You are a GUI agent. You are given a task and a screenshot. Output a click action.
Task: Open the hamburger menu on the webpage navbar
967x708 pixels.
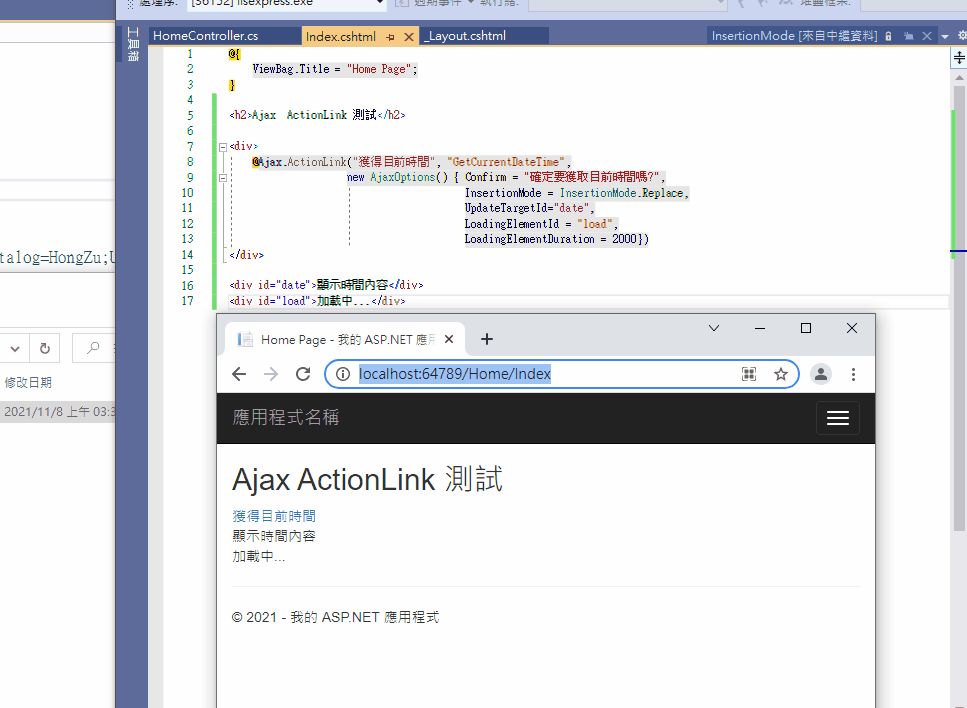point(837,417)
